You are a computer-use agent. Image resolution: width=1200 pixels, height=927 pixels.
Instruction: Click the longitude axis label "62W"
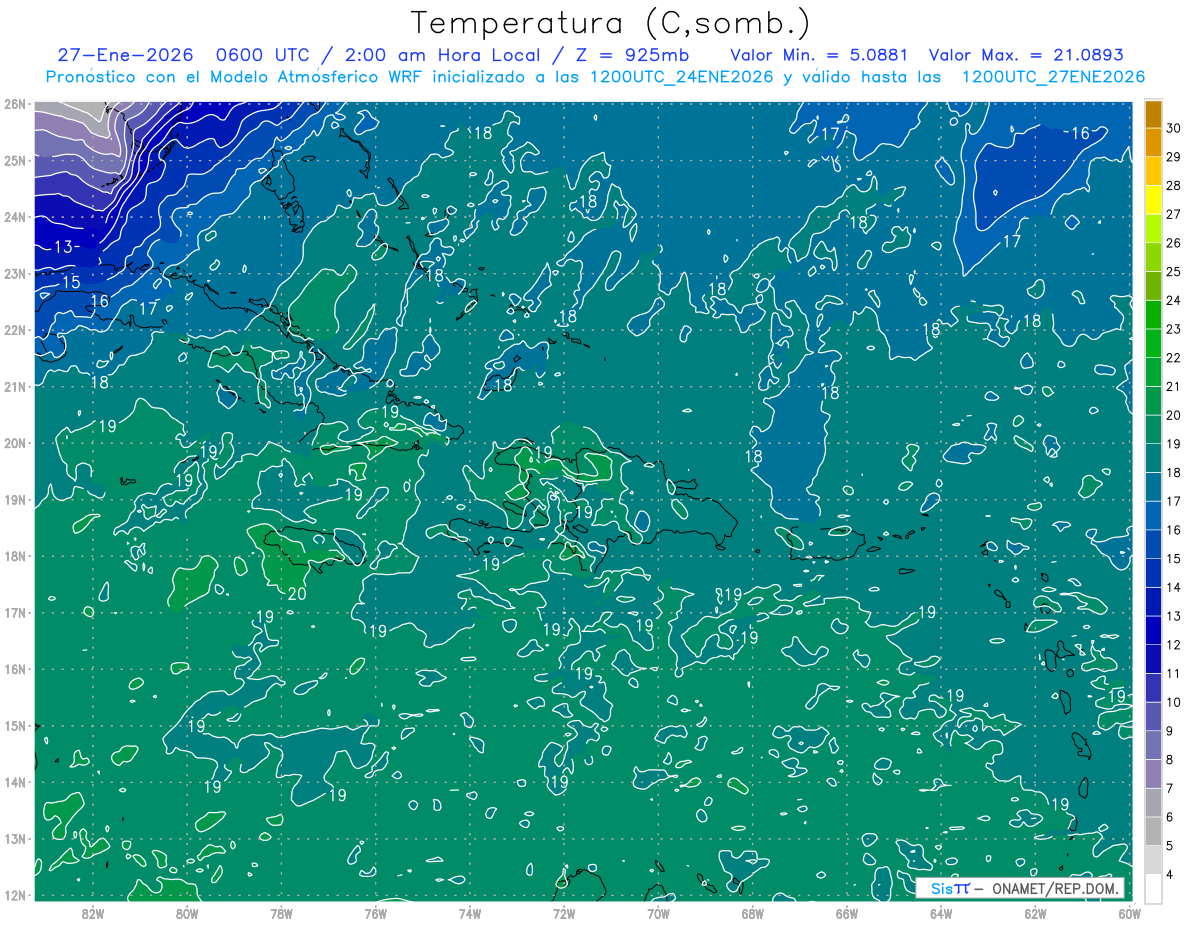(1035, 913)
